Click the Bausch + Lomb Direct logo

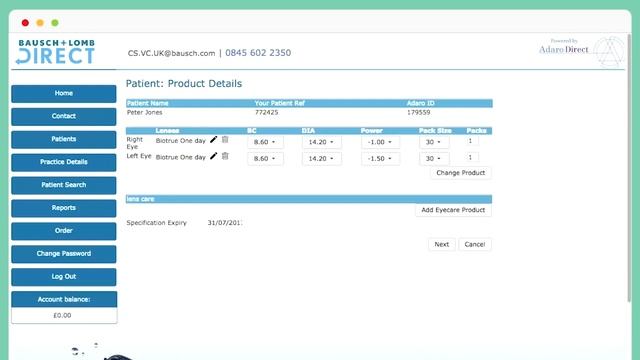pyautogui.click(x=56, y=52)
